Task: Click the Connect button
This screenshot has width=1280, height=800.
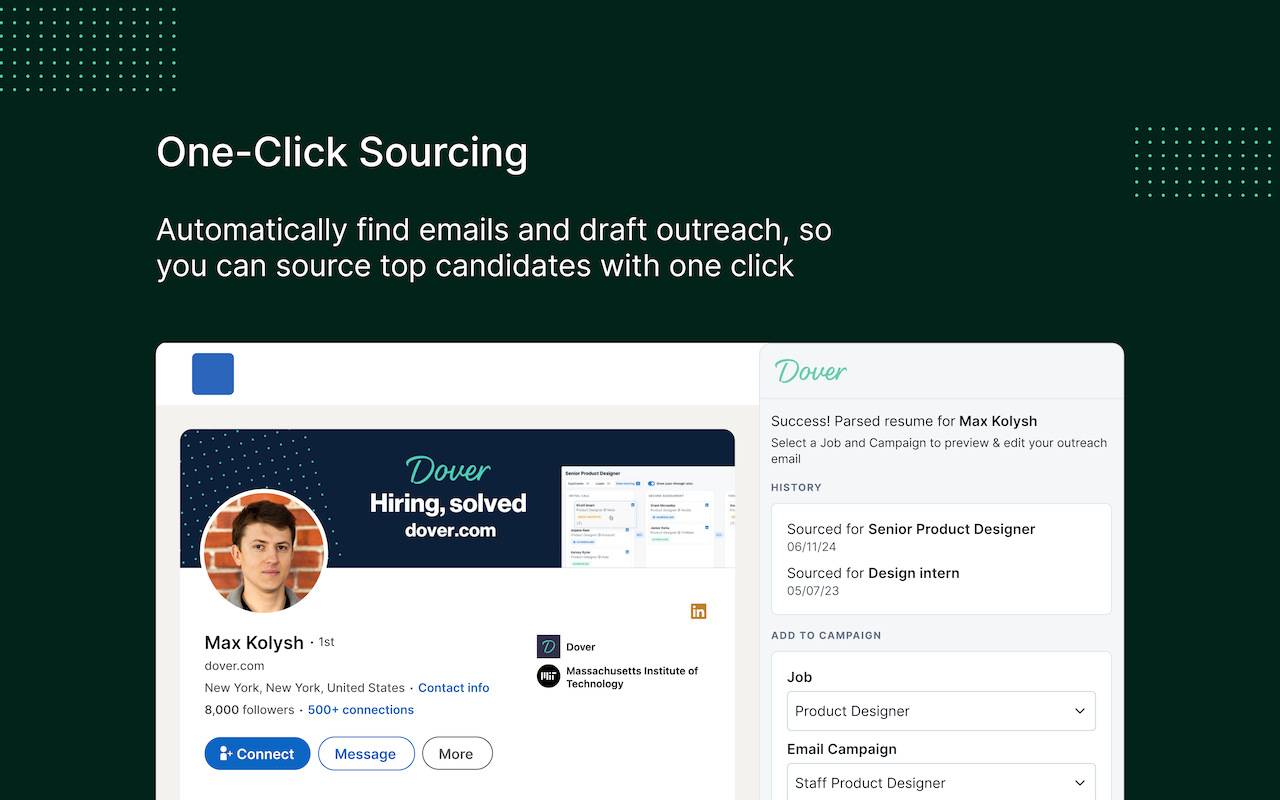Action: pyautogui.click(x=257, y=753)
